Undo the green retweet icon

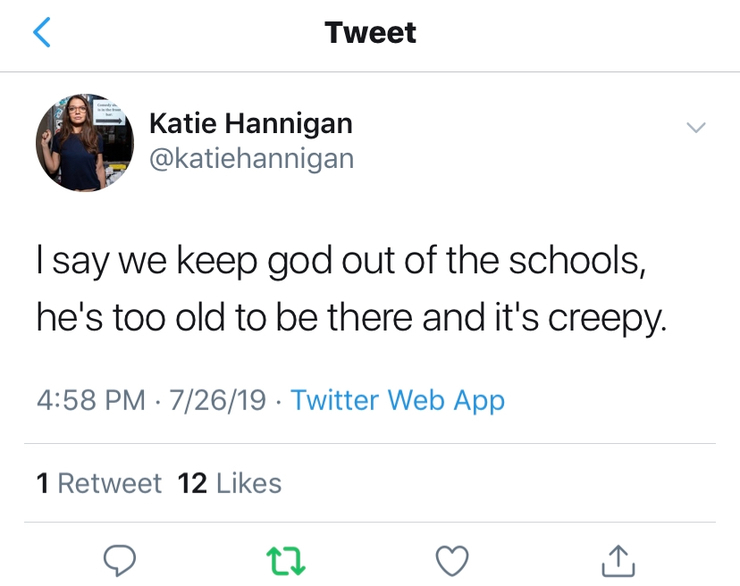[286, 561]
